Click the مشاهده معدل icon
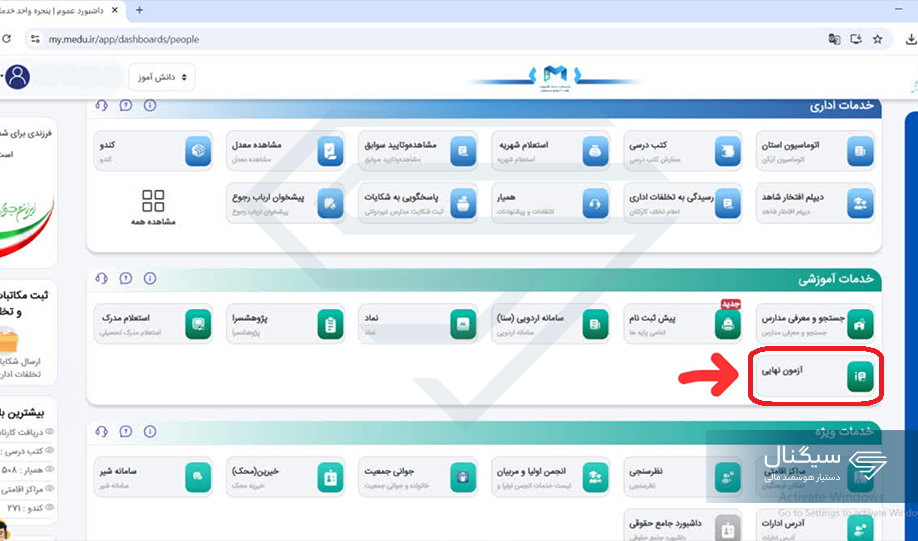This screenshot has width=918, height=541. tap(330, 152)
